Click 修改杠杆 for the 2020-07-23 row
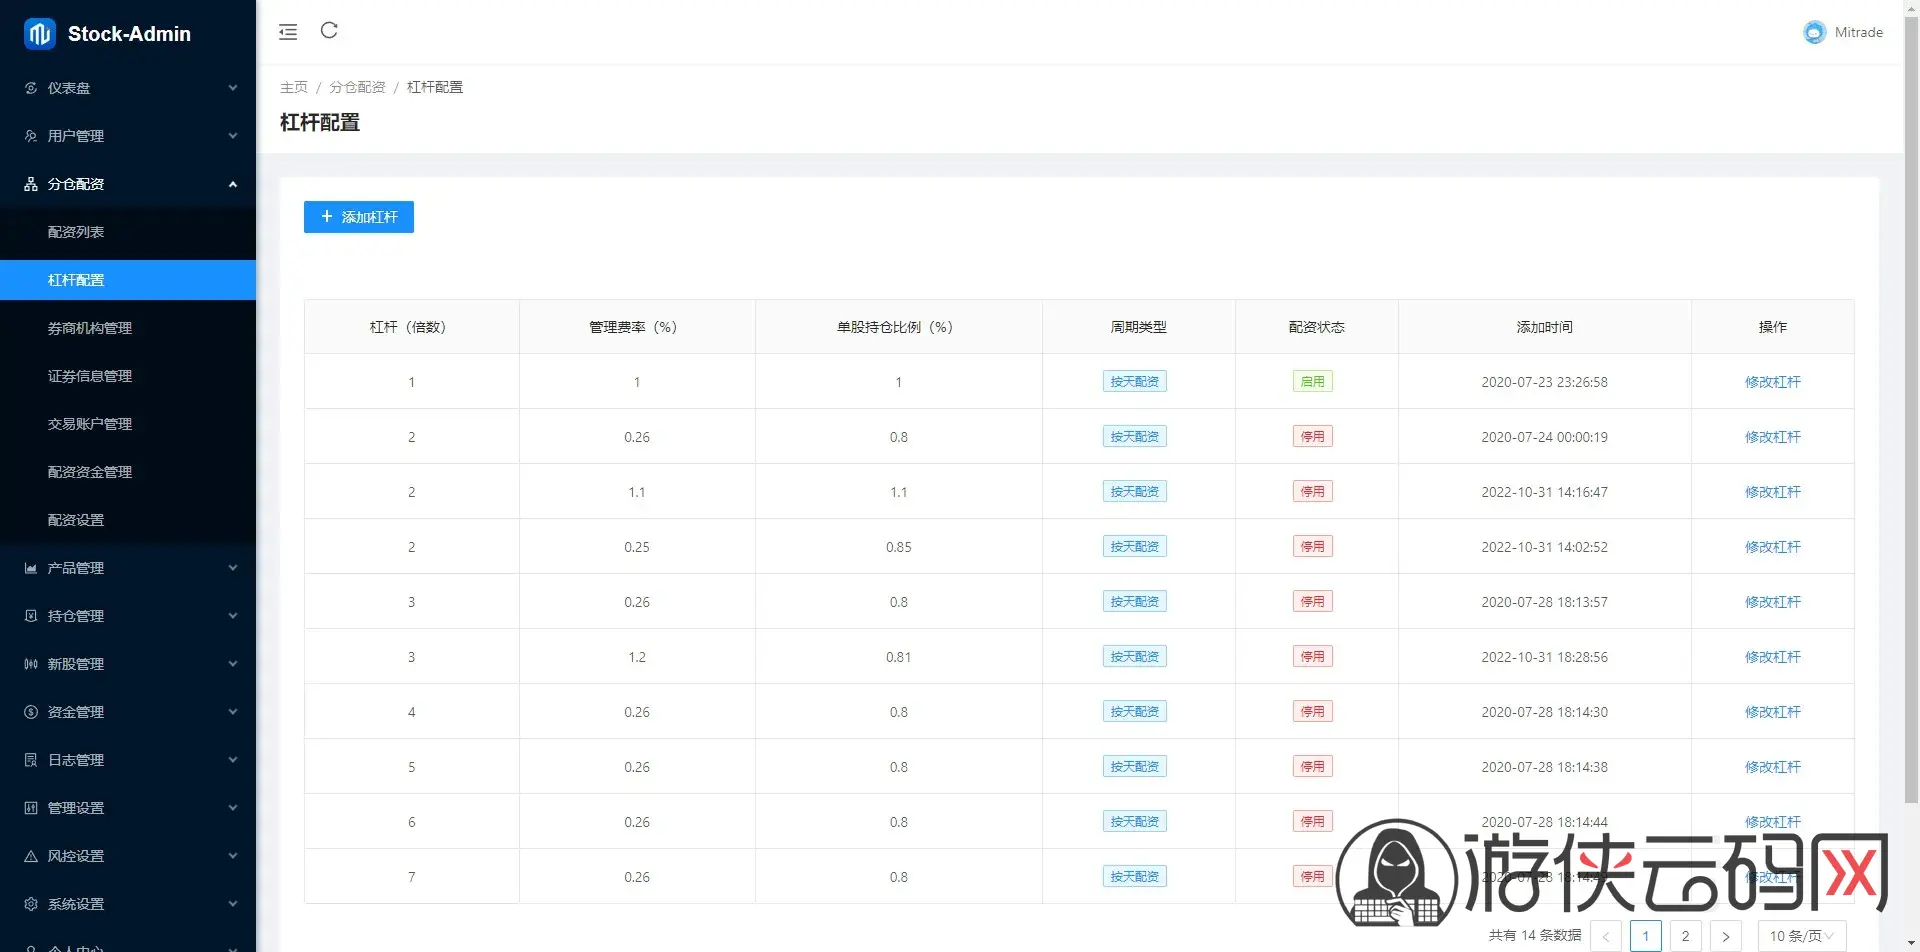Viewport: 1920px width, 952px height. coord(1772,382)
